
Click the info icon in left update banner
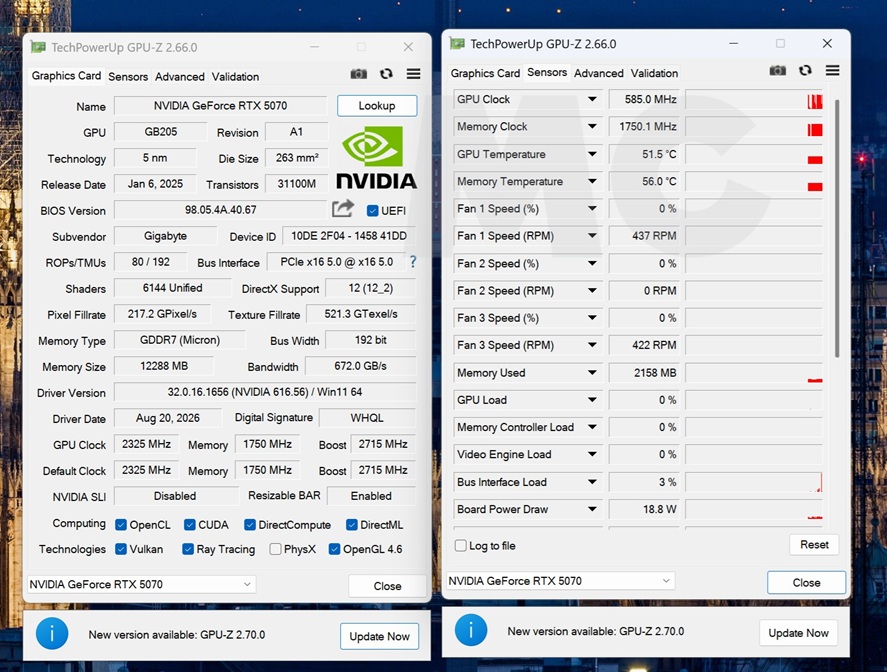click(x=52, y=634)
